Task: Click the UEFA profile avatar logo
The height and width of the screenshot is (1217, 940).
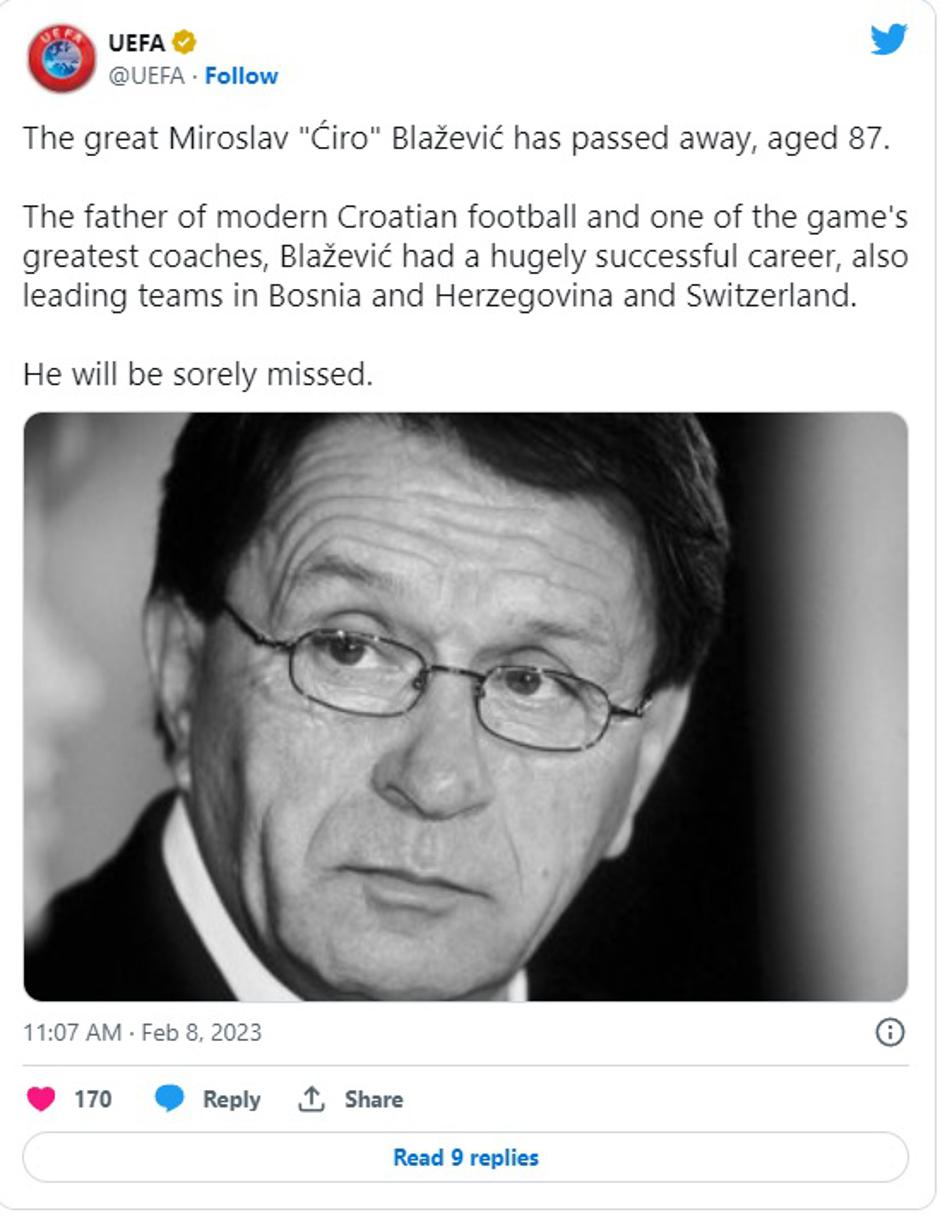Action: (x=61, y=58)
